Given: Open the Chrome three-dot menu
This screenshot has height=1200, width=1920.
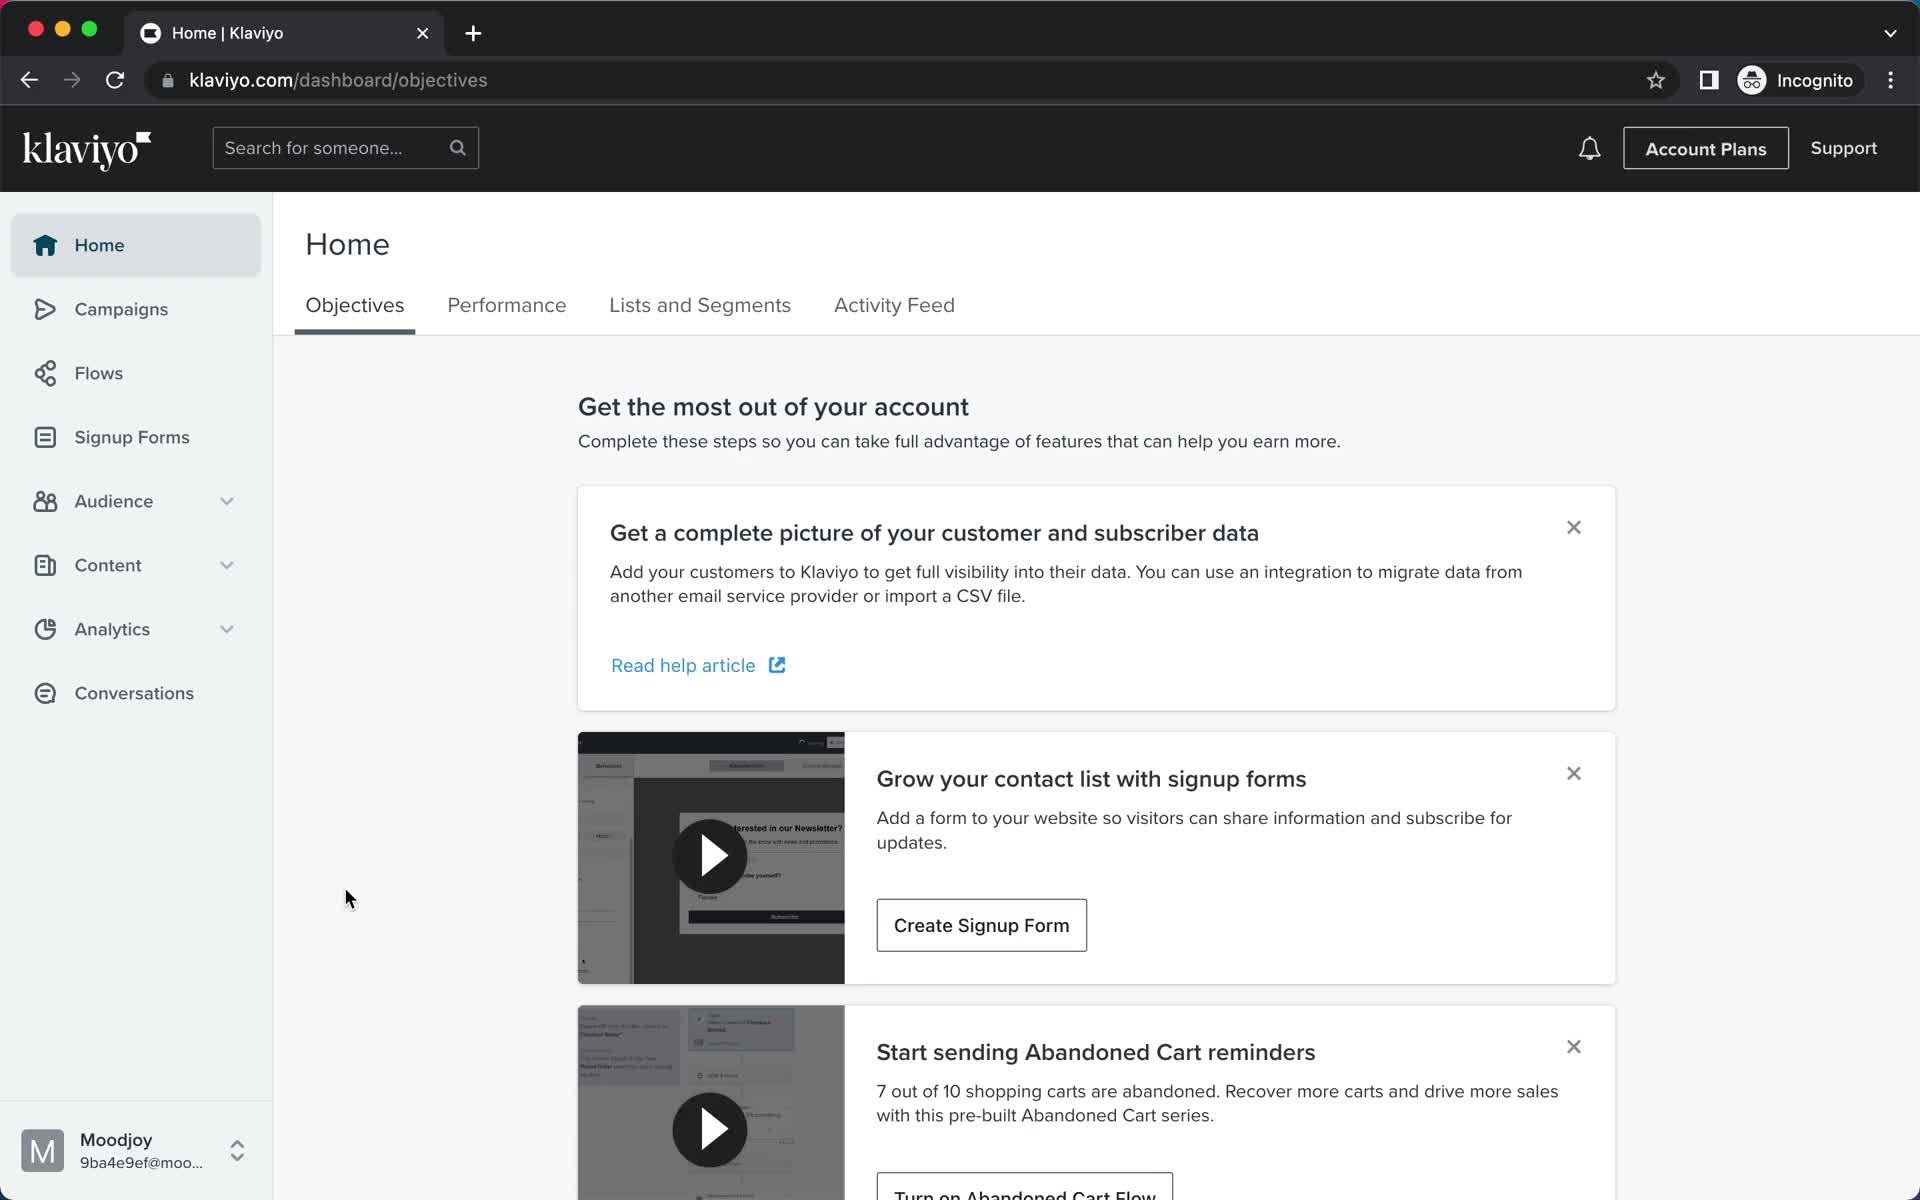Looking at the screenshot, I should tap(1890, 80).
